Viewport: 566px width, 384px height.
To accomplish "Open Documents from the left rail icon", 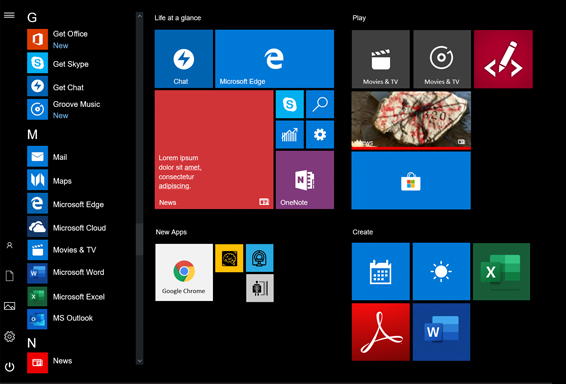I will tap(9, 276).
